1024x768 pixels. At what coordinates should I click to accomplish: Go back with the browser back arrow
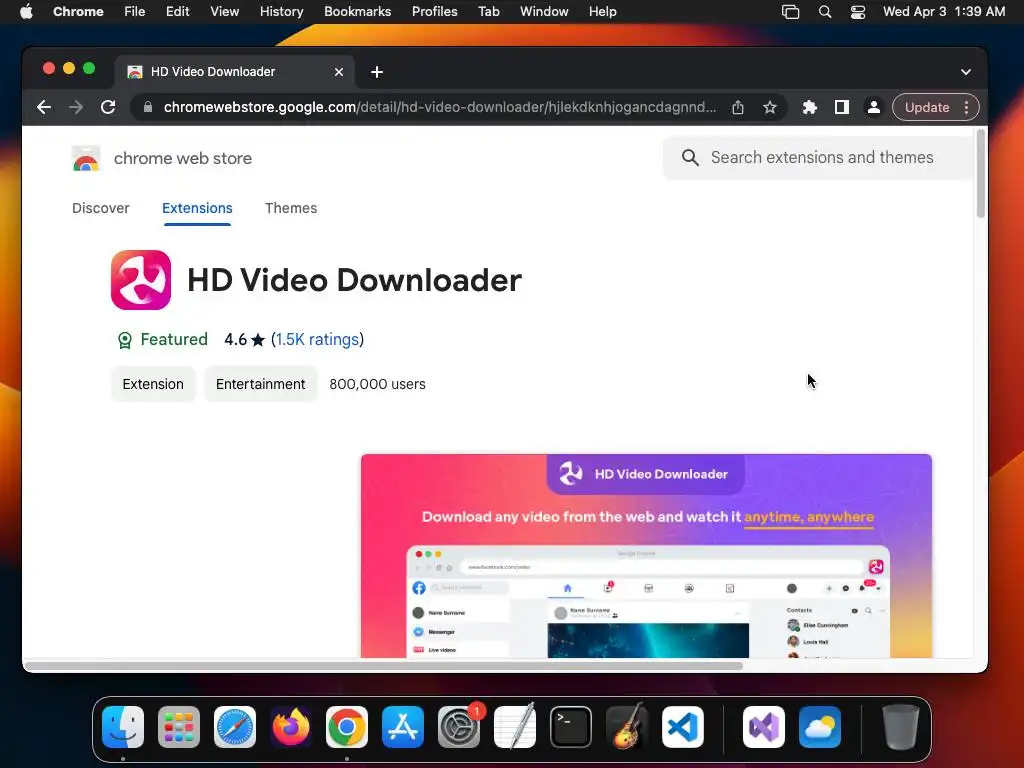coord(44,107)
